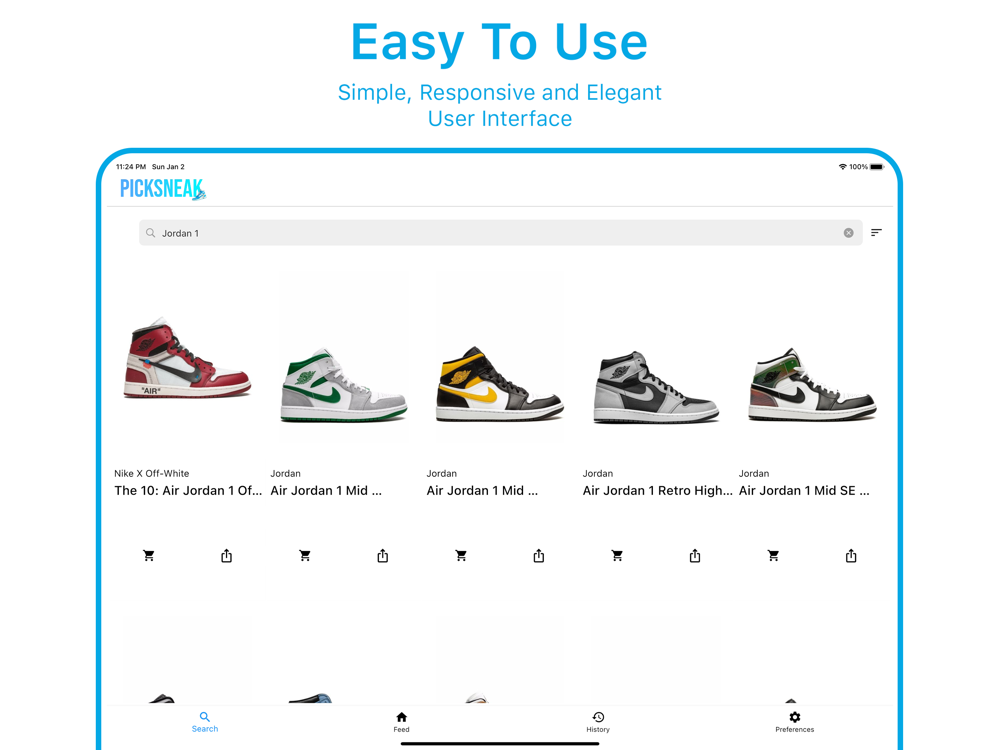Screen dimensions: 1000x750
Task: Go to the Preferences tab
Action: pyautogui.click(x=795, y=722)
